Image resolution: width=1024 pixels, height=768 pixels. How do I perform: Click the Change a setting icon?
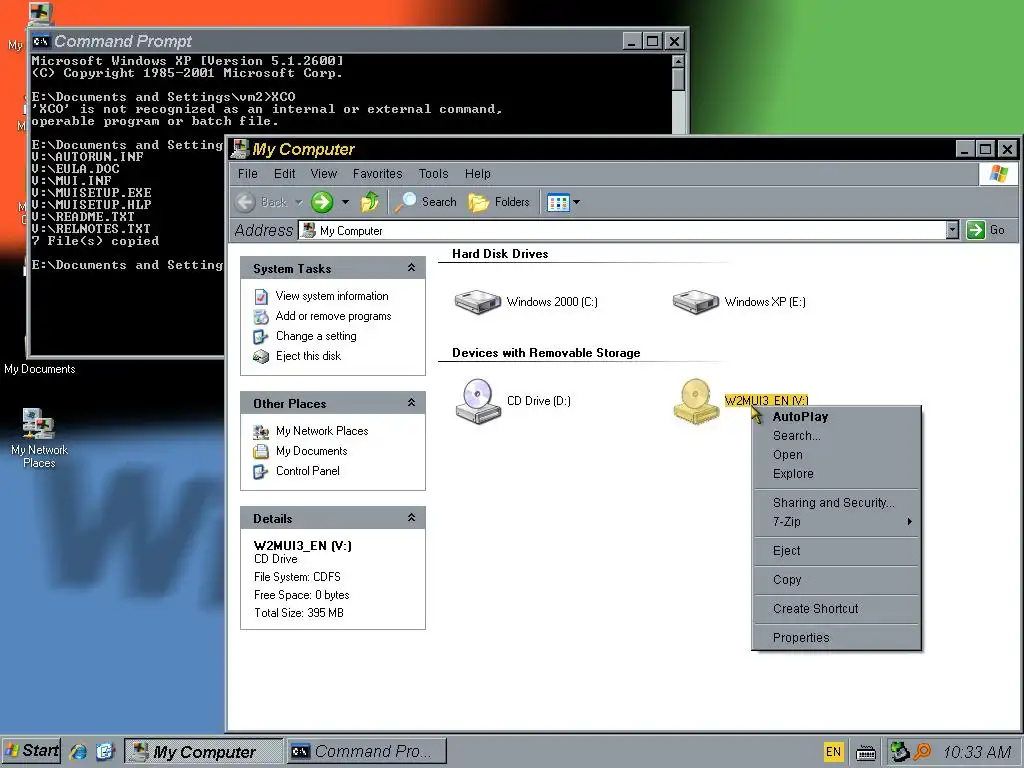tap(261, 336)
